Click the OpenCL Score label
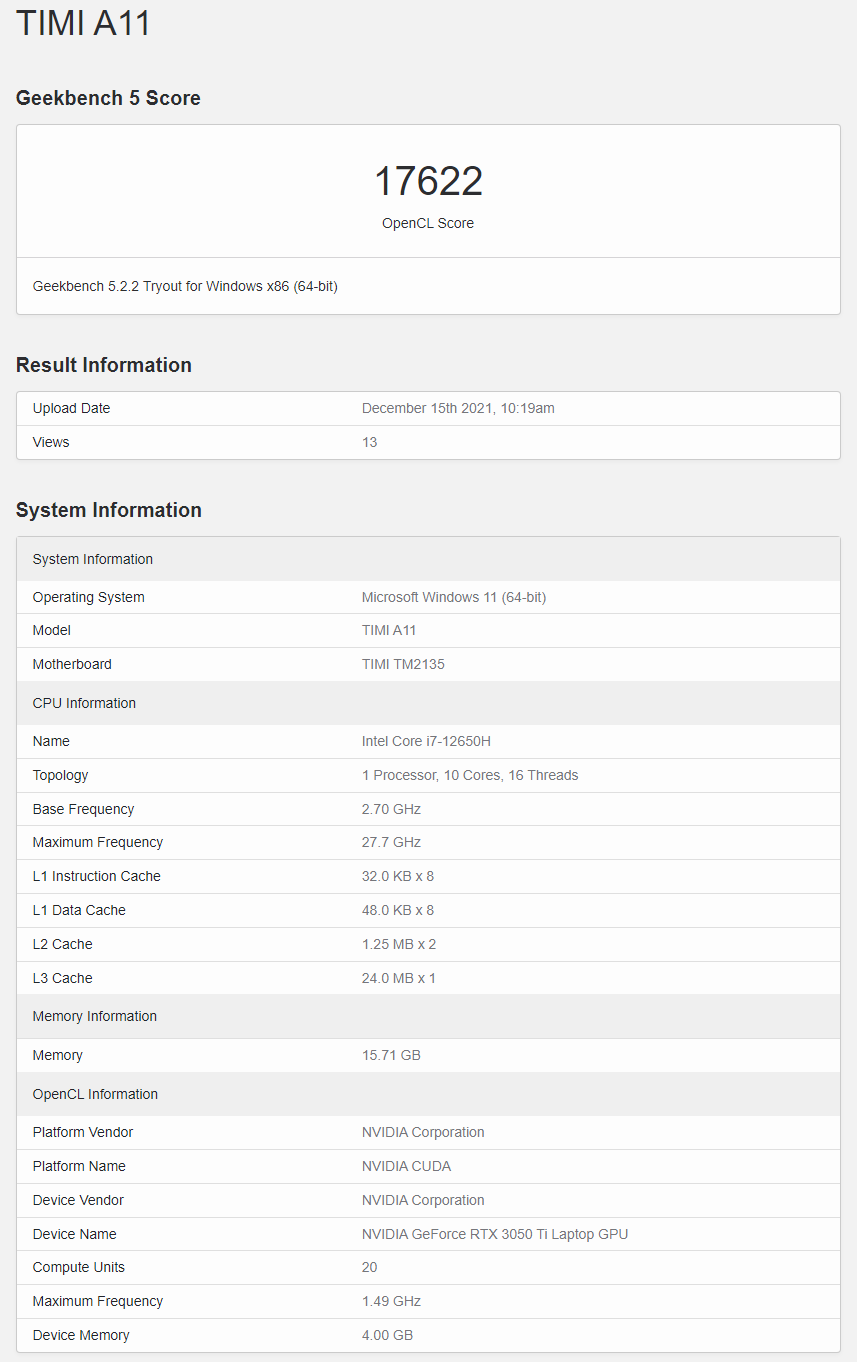 (x=428, y=223)
